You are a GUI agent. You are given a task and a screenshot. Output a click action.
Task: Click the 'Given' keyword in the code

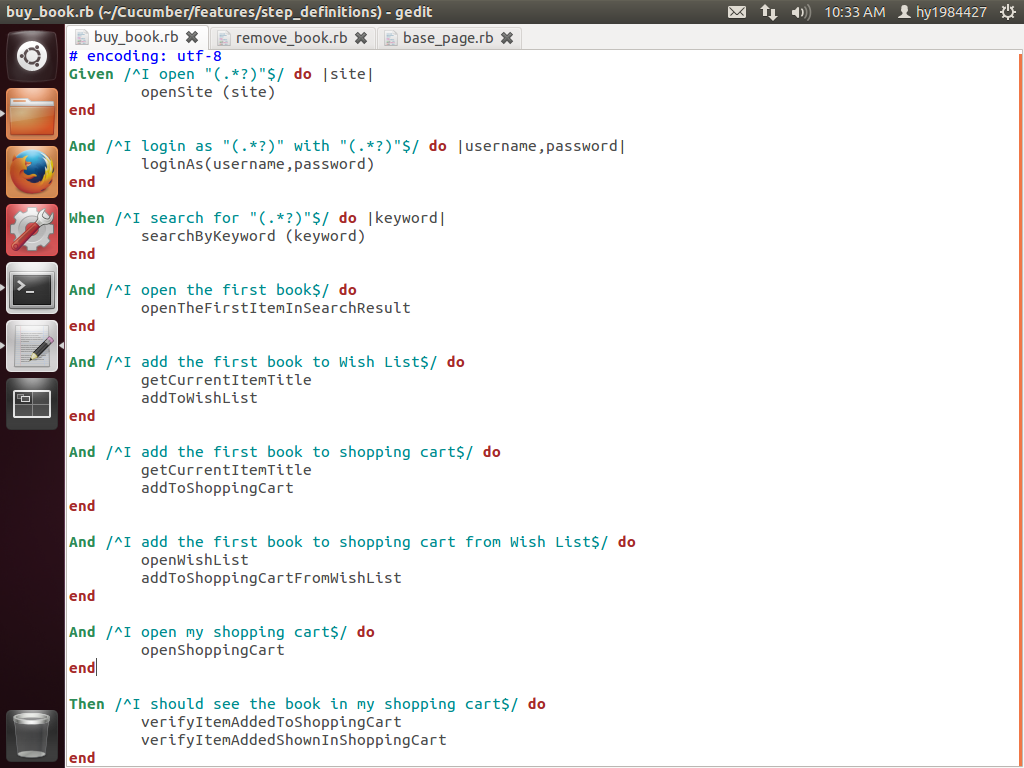click(91, 74)
